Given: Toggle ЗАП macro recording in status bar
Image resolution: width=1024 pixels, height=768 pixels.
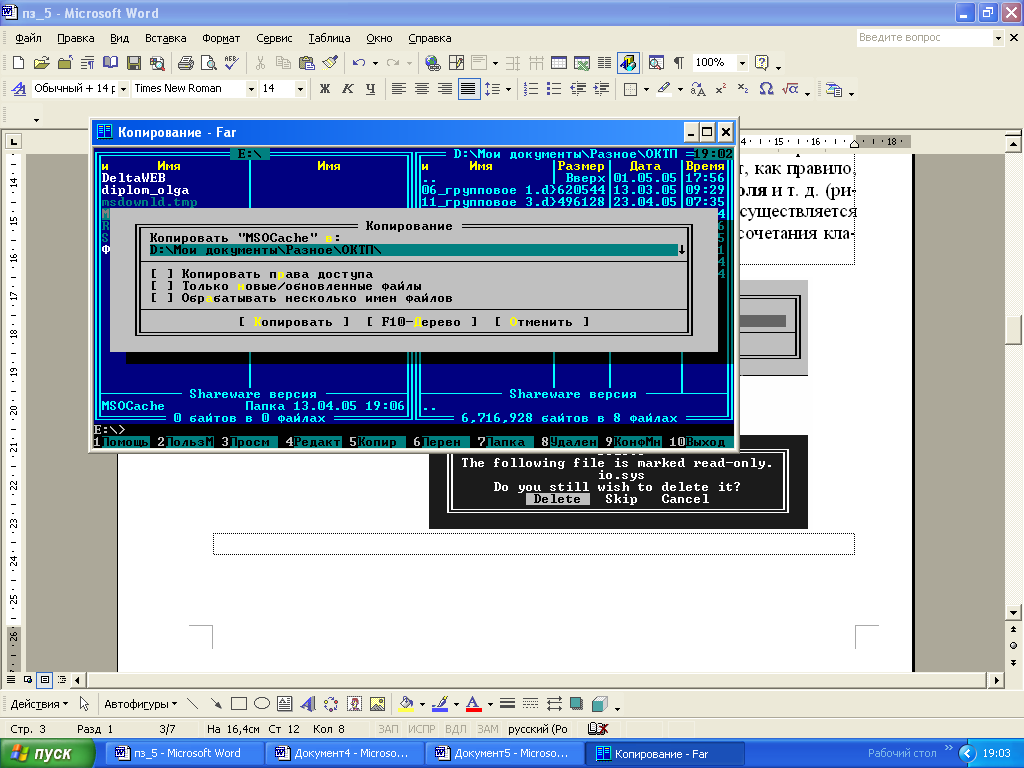Looking at the screenshot, I should (x=388, y=729).
